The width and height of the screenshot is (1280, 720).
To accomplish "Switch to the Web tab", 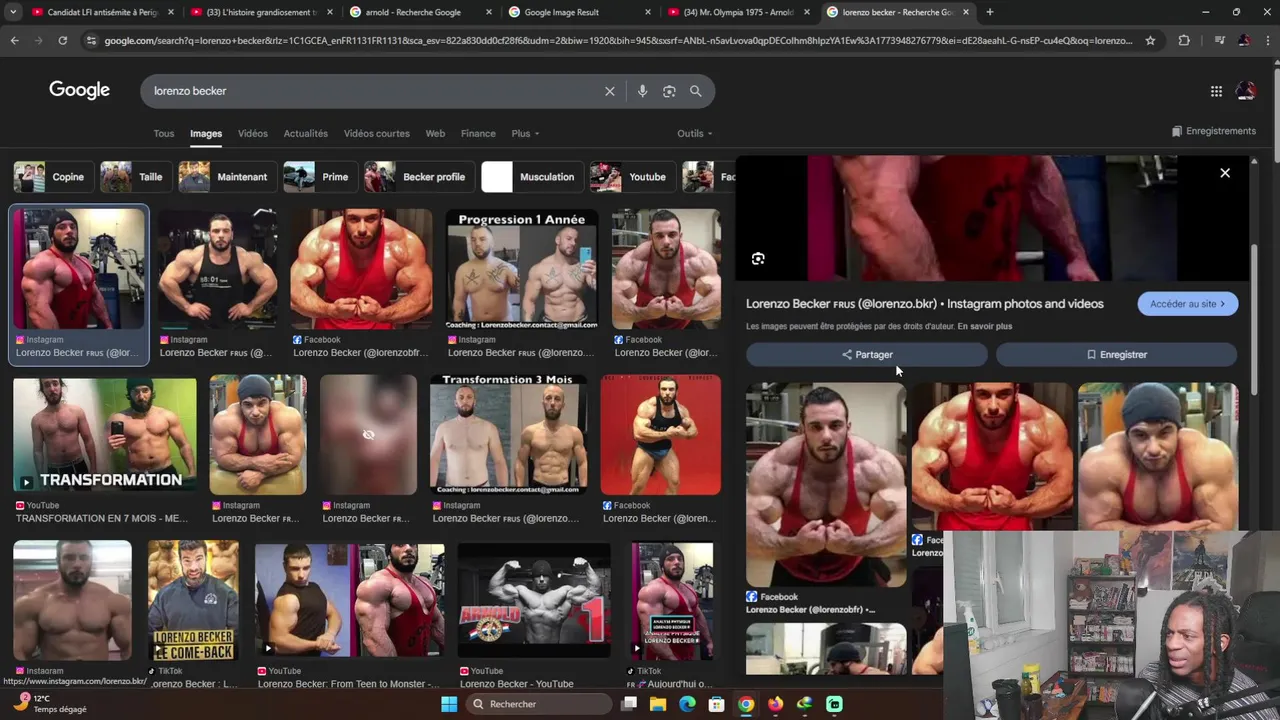I will (435, 134).
